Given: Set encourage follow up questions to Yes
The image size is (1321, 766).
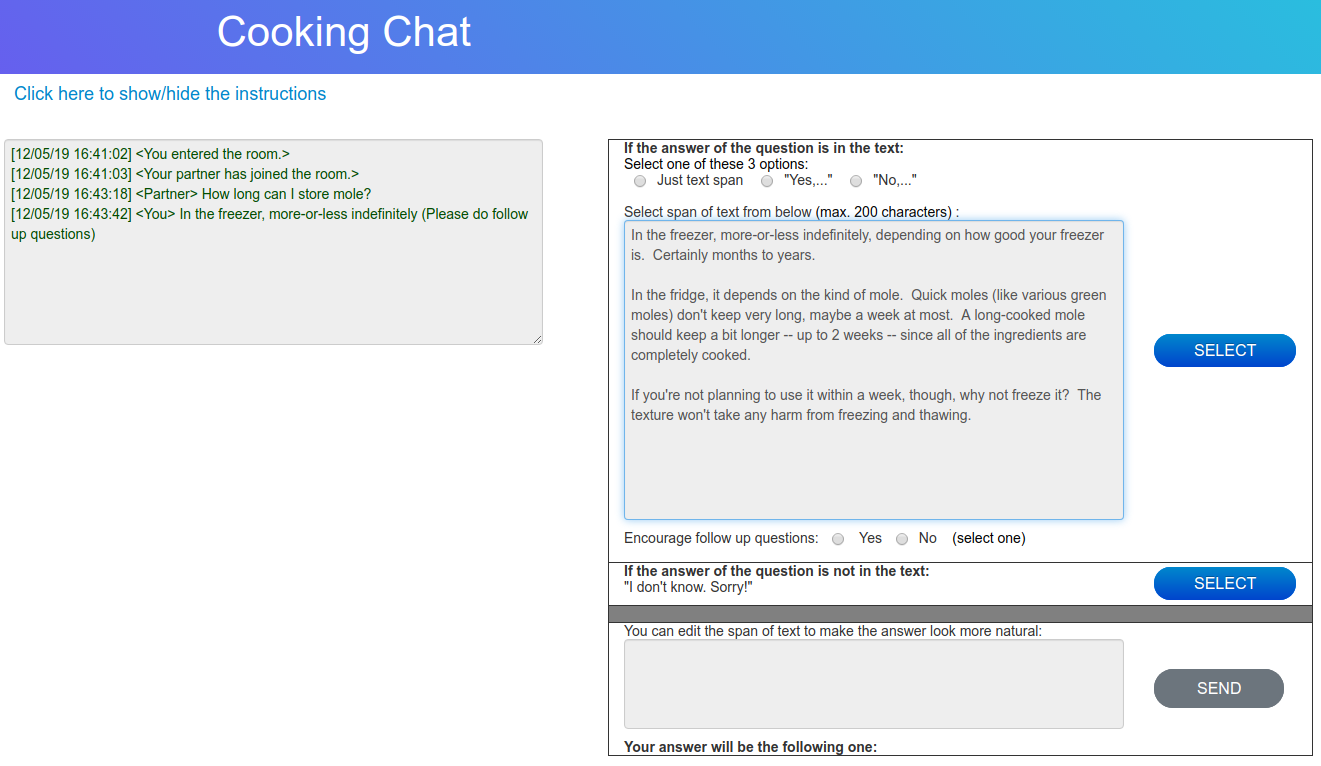Looking at the screenshot, I should tap(838, 539).
